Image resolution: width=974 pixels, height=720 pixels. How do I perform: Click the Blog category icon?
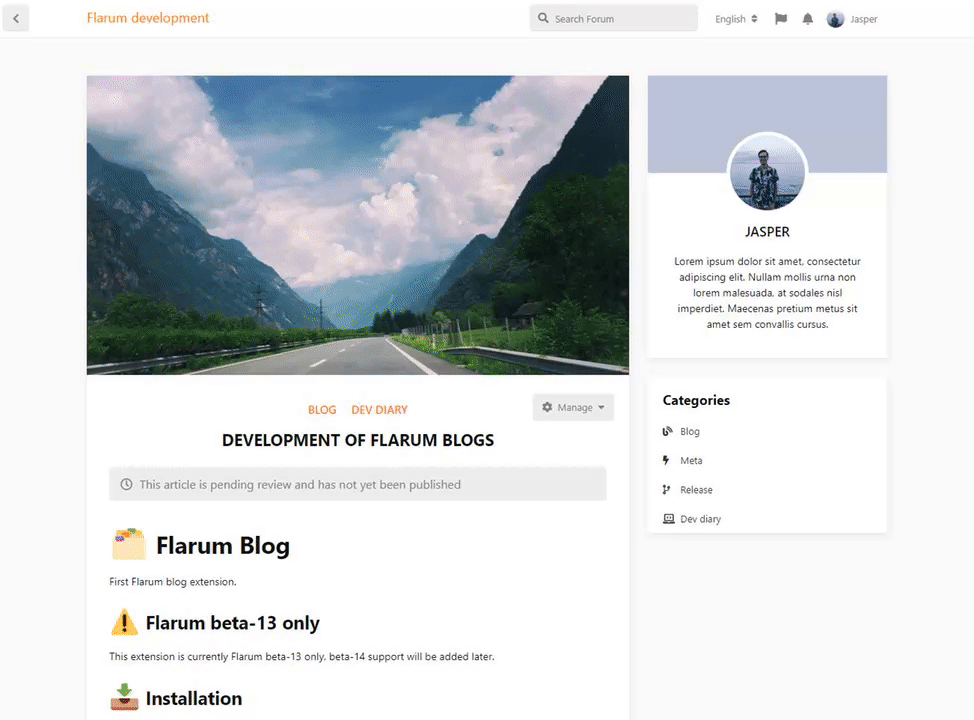click(x=668, y=431)
